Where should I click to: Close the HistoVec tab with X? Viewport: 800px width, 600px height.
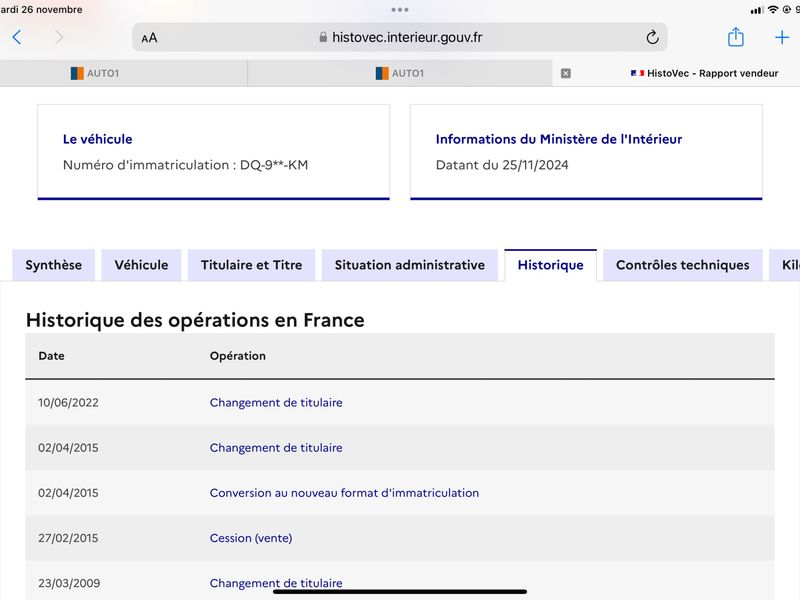(x=565, y=73)
